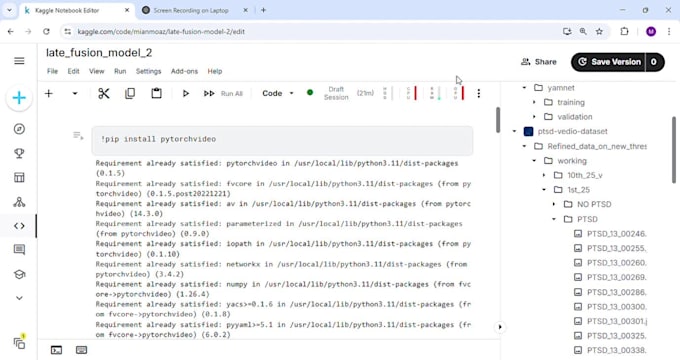Collapse the 1st_25 folder
Screen dimensions: 680x360
pos(544,190)
